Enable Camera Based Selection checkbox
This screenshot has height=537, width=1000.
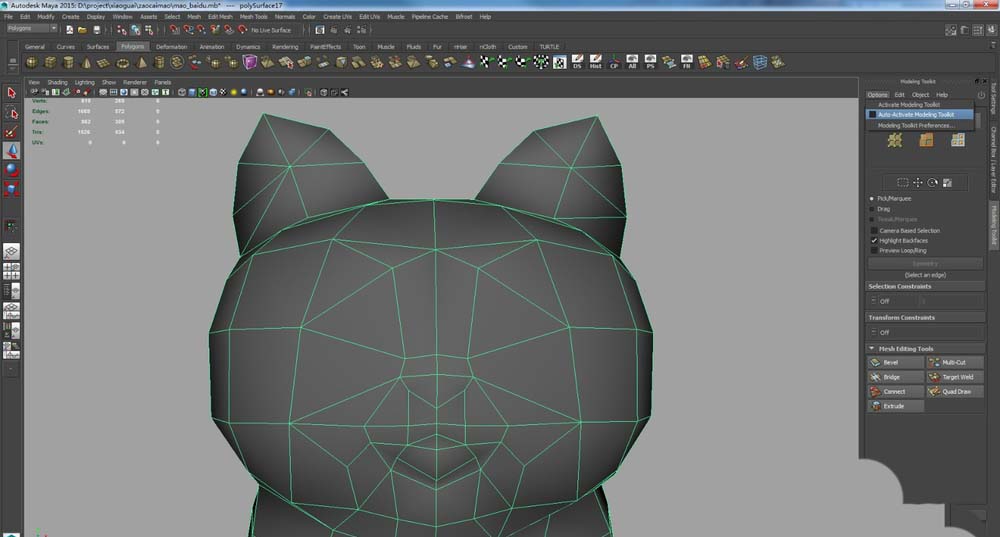873,230
